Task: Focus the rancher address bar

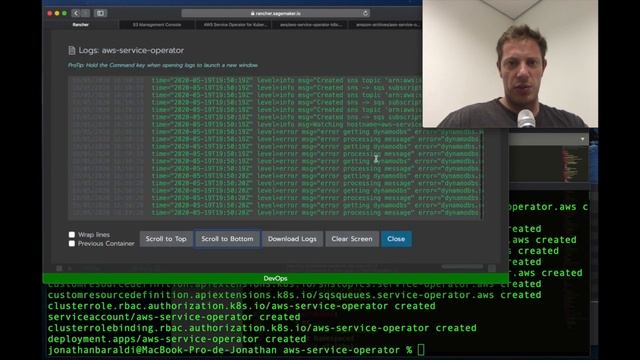Action: point(276,13)
